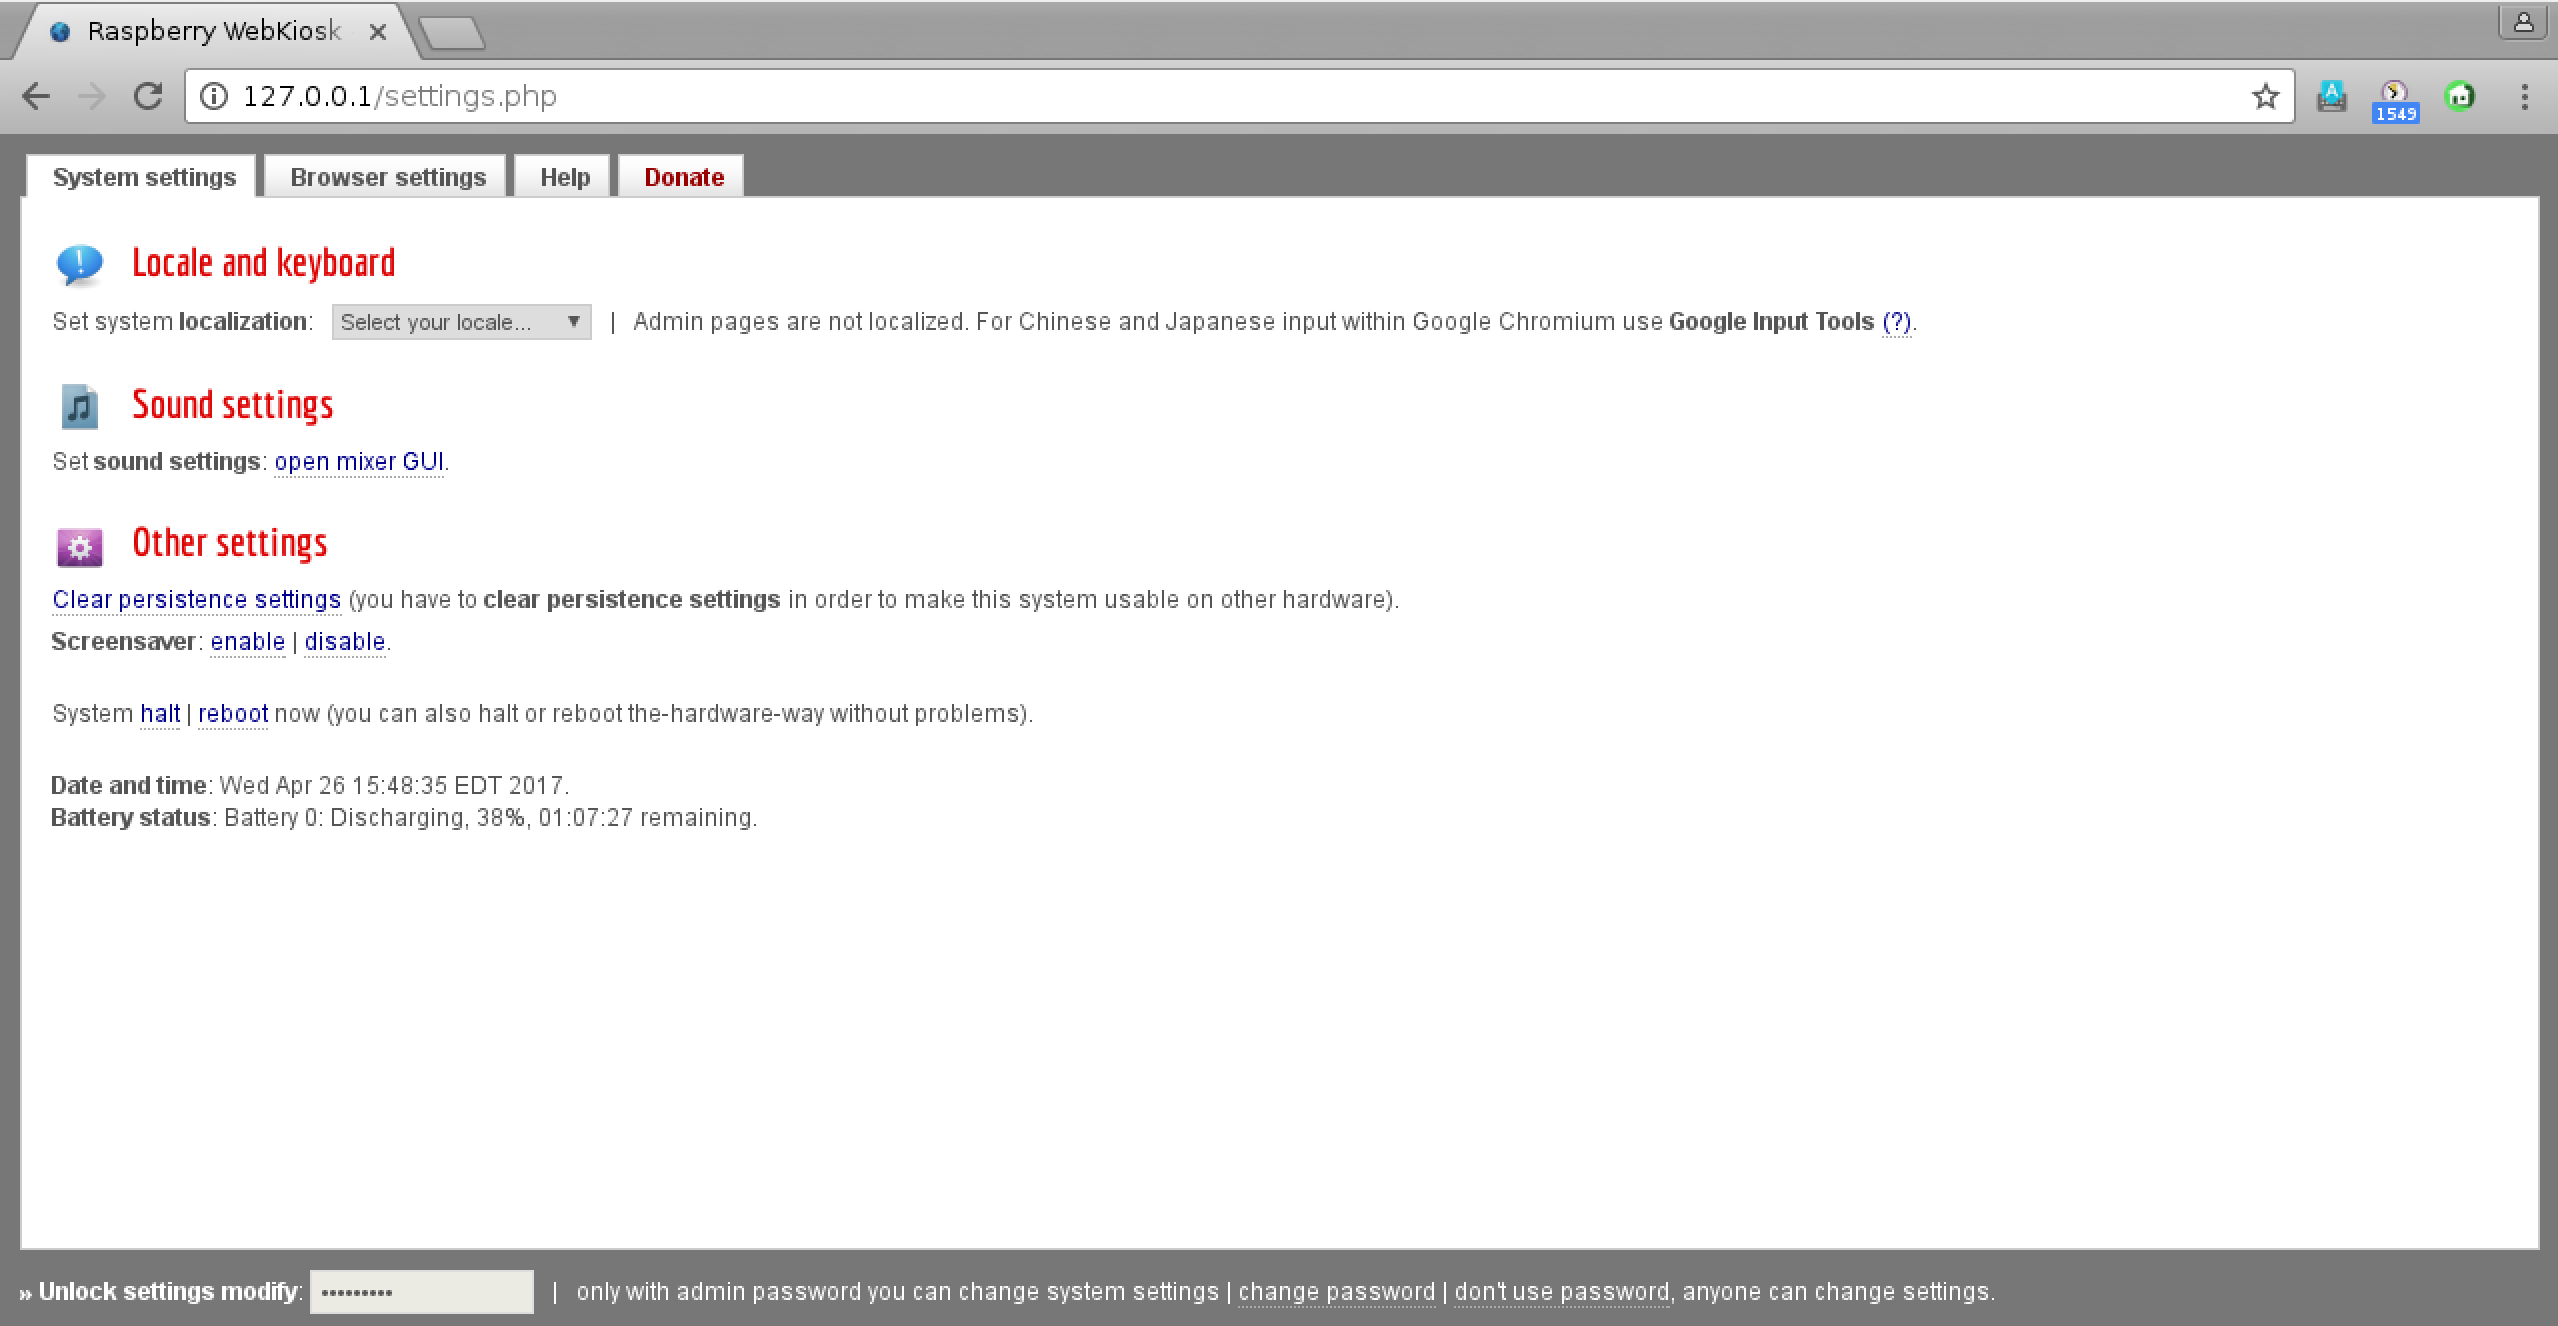Focus the Unlock settings password field

[421, 1291]
